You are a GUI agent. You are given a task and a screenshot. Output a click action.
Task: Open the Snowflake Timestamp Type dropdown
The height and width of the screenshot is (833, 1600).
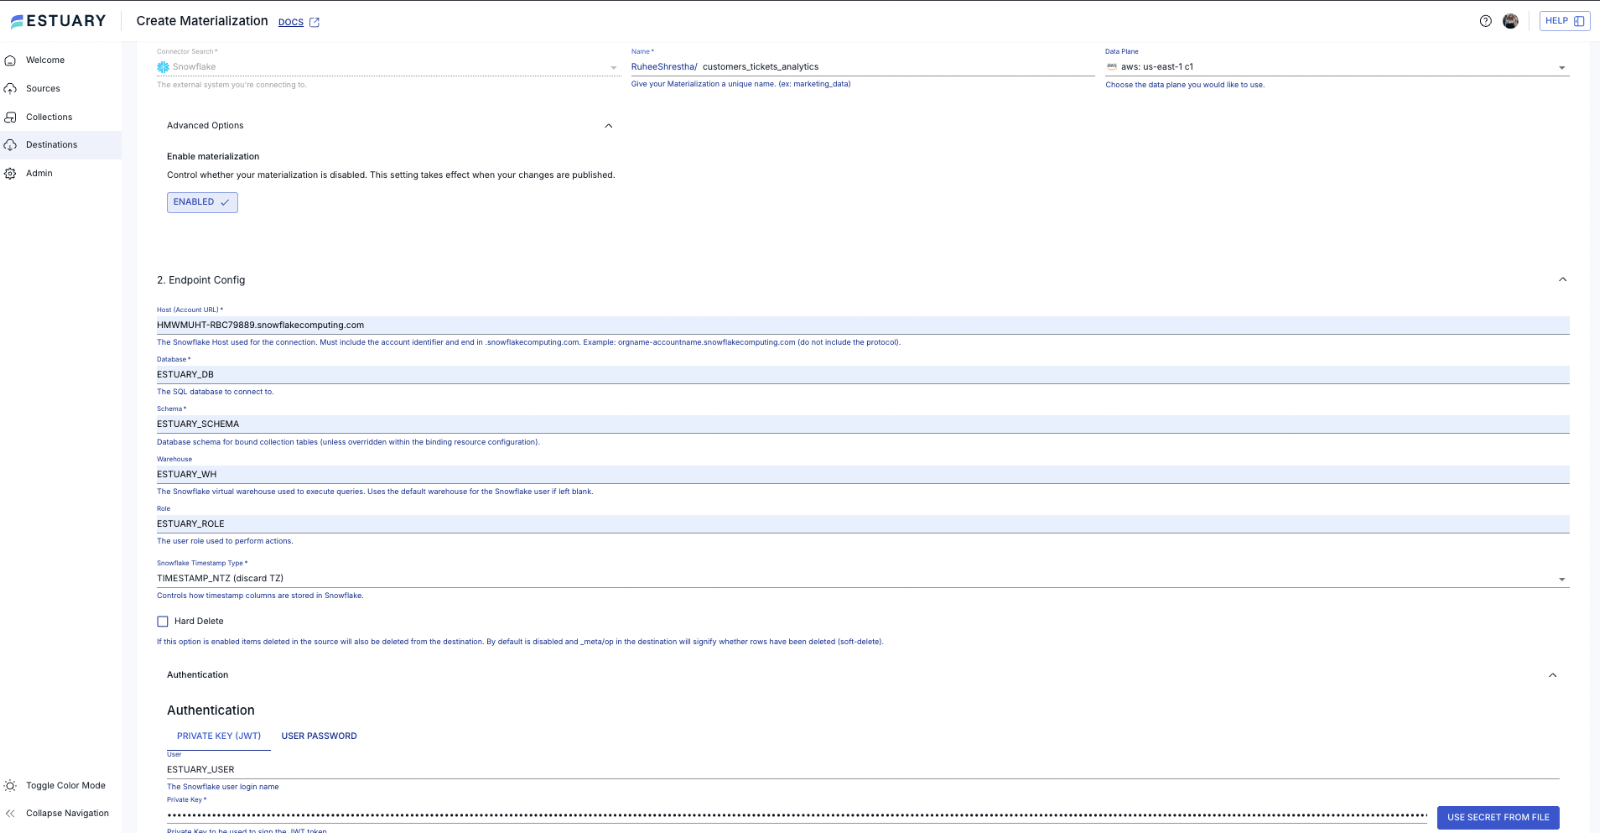point(863,578)
